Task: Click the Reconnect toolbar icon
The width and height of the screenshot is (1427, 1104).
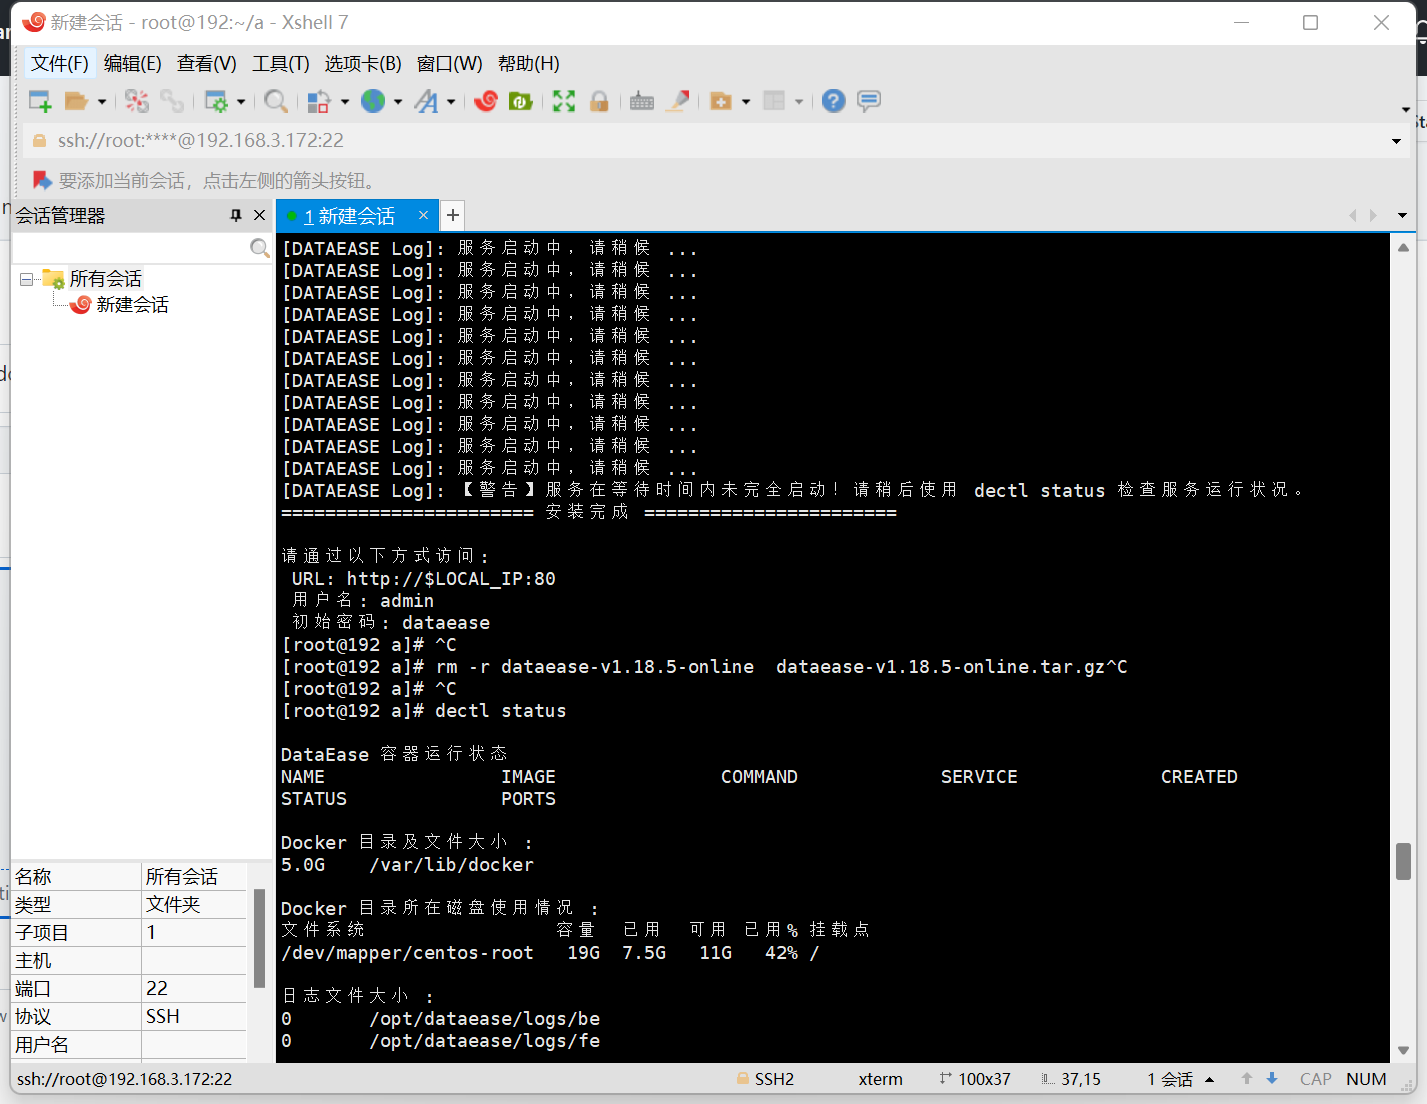Action: click(172, 101)
